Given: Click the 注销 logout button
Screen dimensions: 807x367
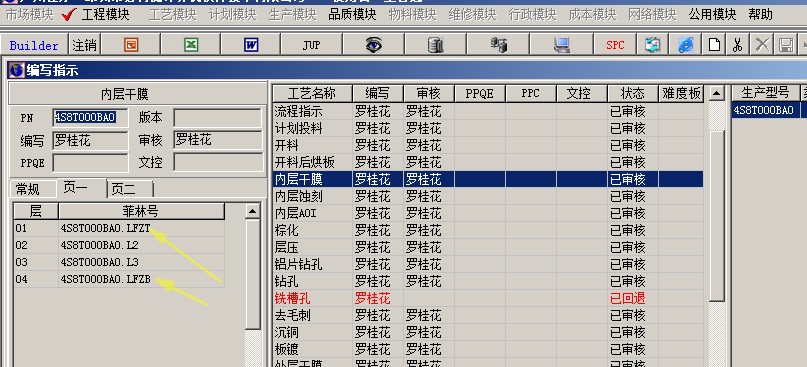Looking at the screenshot, I should pos(84,45).
